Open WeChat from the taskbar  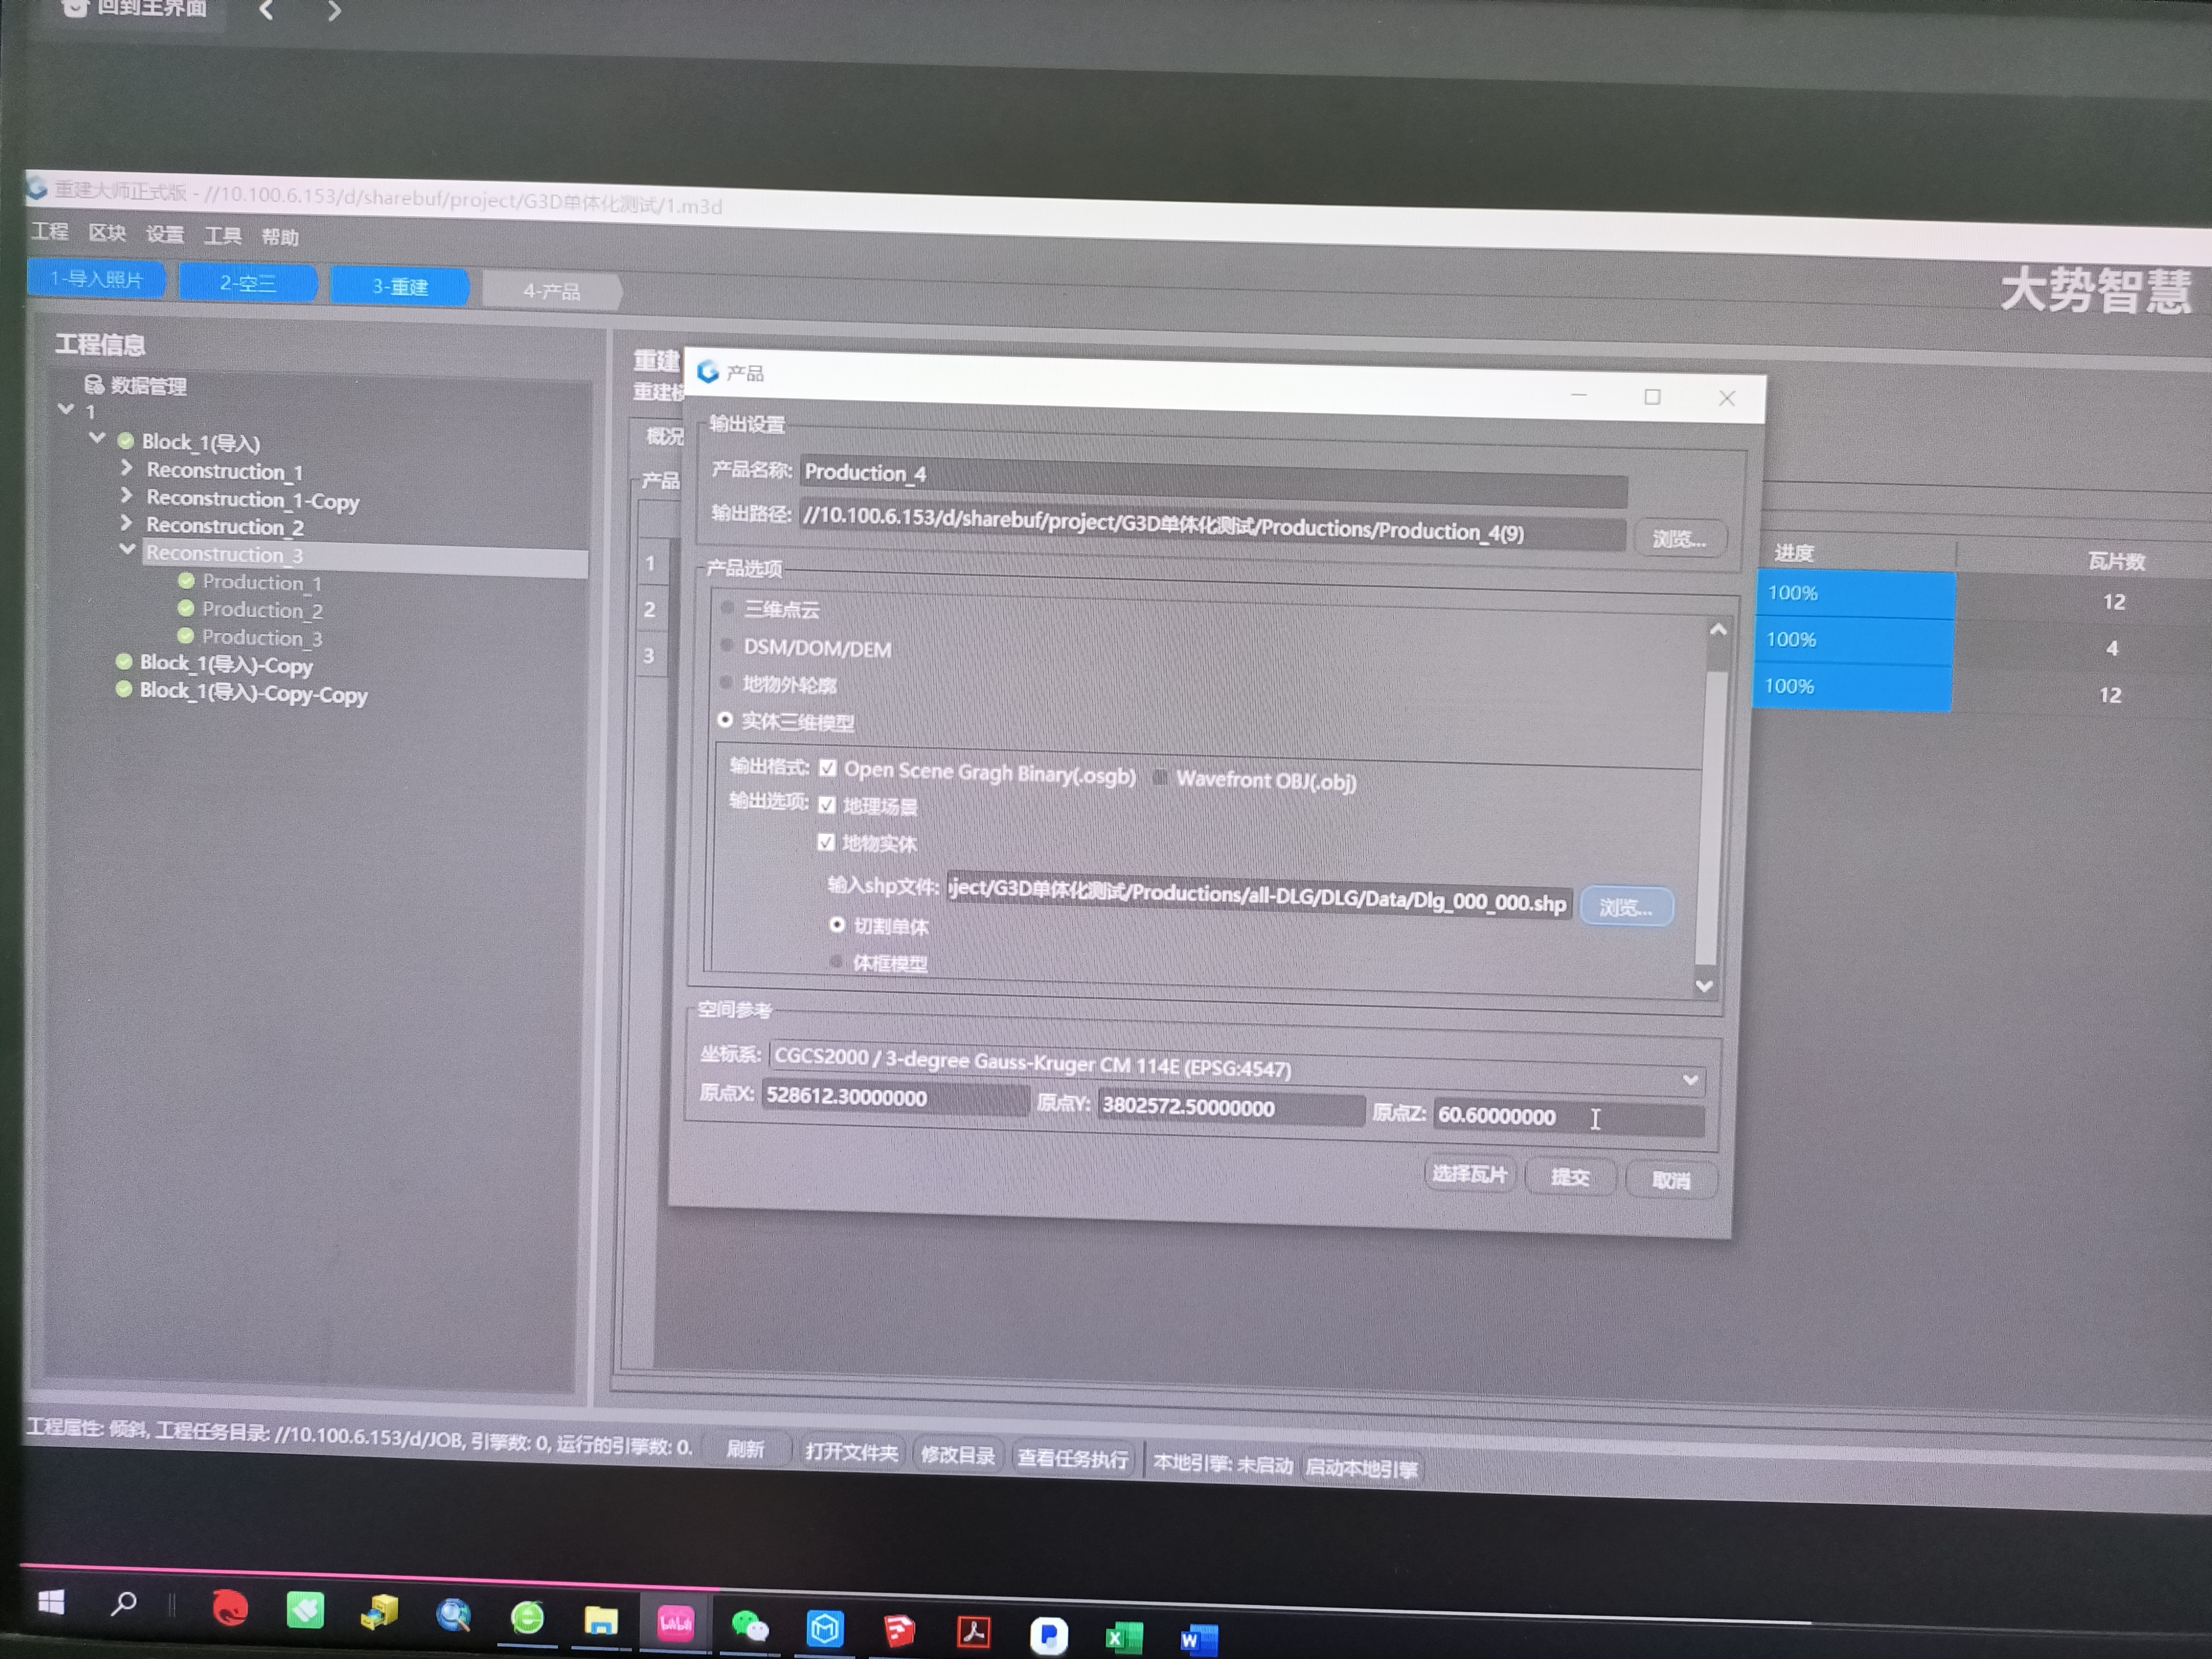click(x=750, y=1625)
